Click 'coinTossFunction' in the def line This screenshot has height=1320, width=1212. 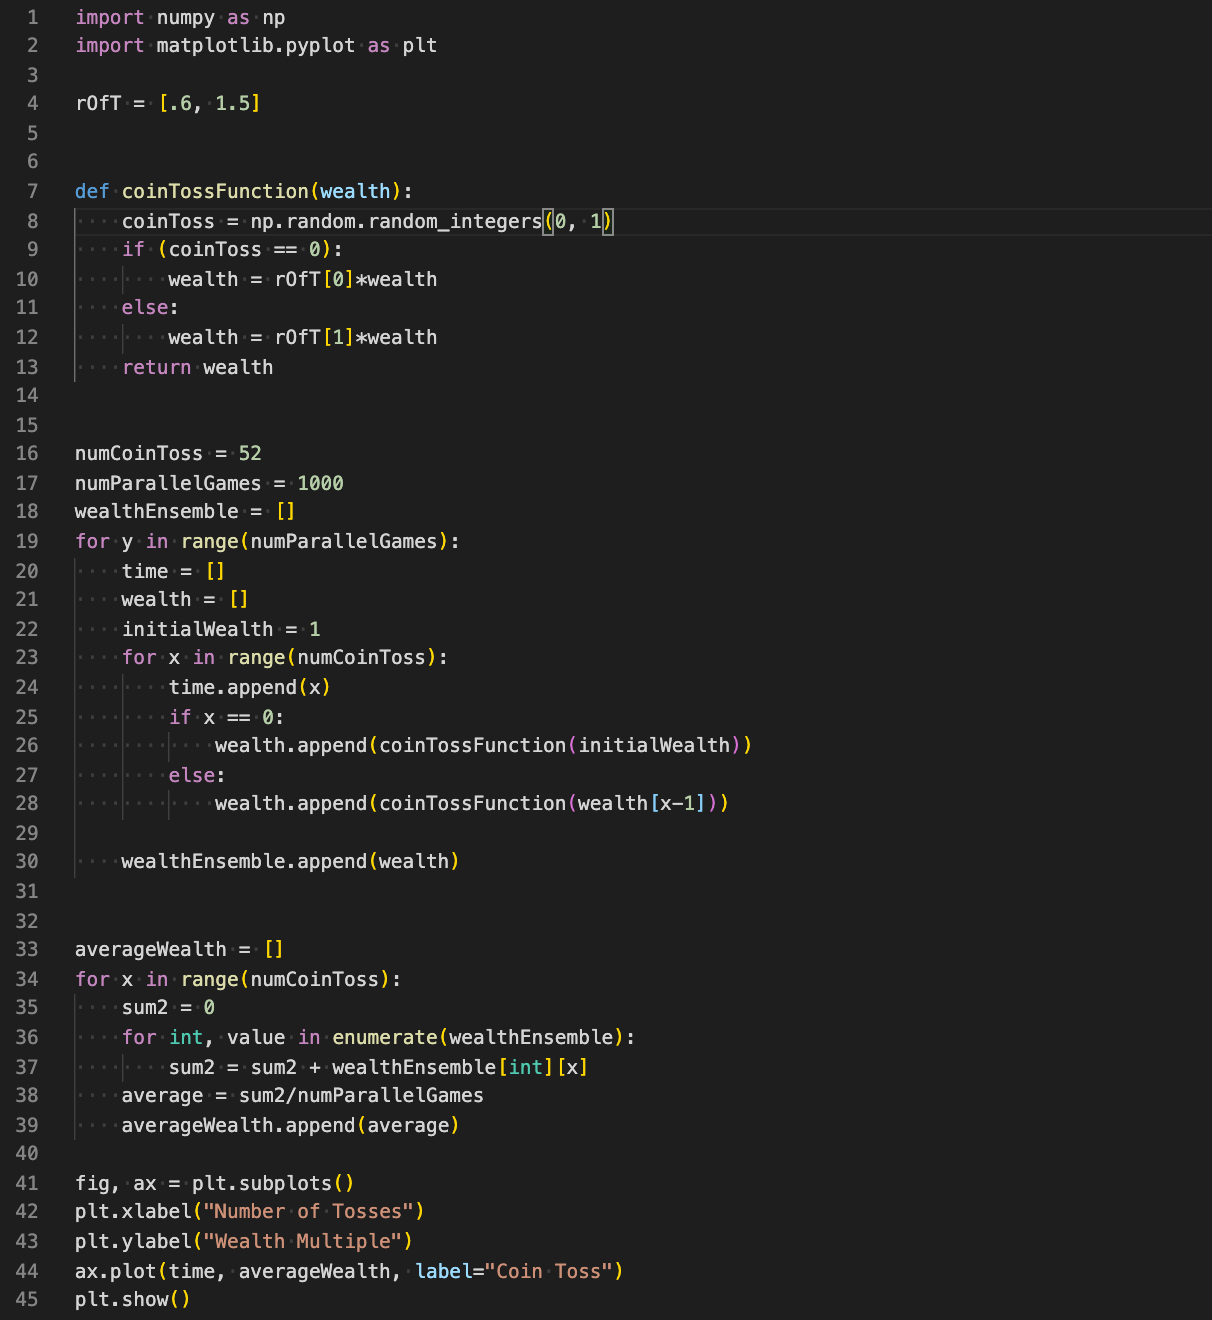(215, 191)
